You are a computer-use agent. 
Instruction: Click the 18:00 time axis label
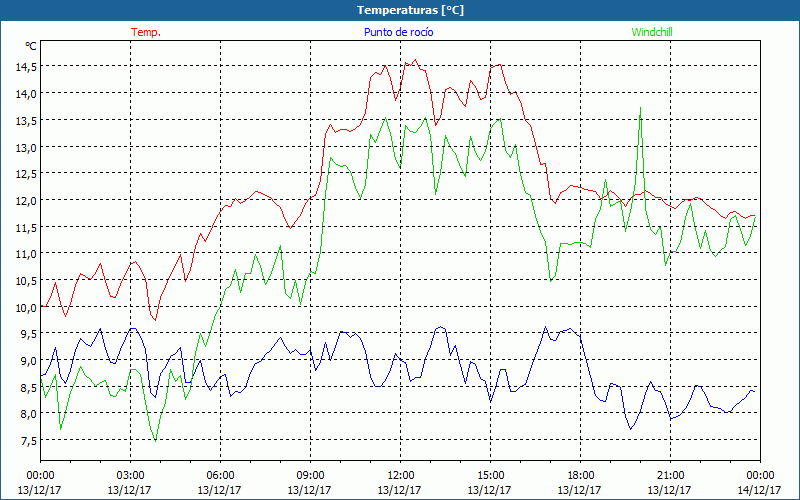point(580,475)
